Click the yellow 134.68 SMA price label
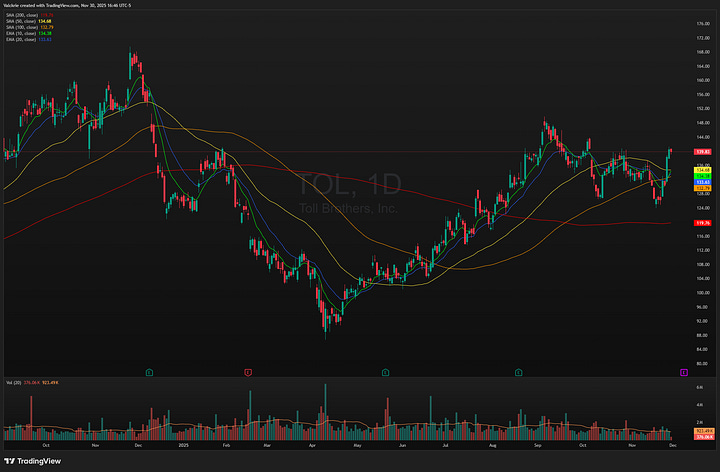The height and width of the screenshot is (472, 720). click(x=703, y=170)
